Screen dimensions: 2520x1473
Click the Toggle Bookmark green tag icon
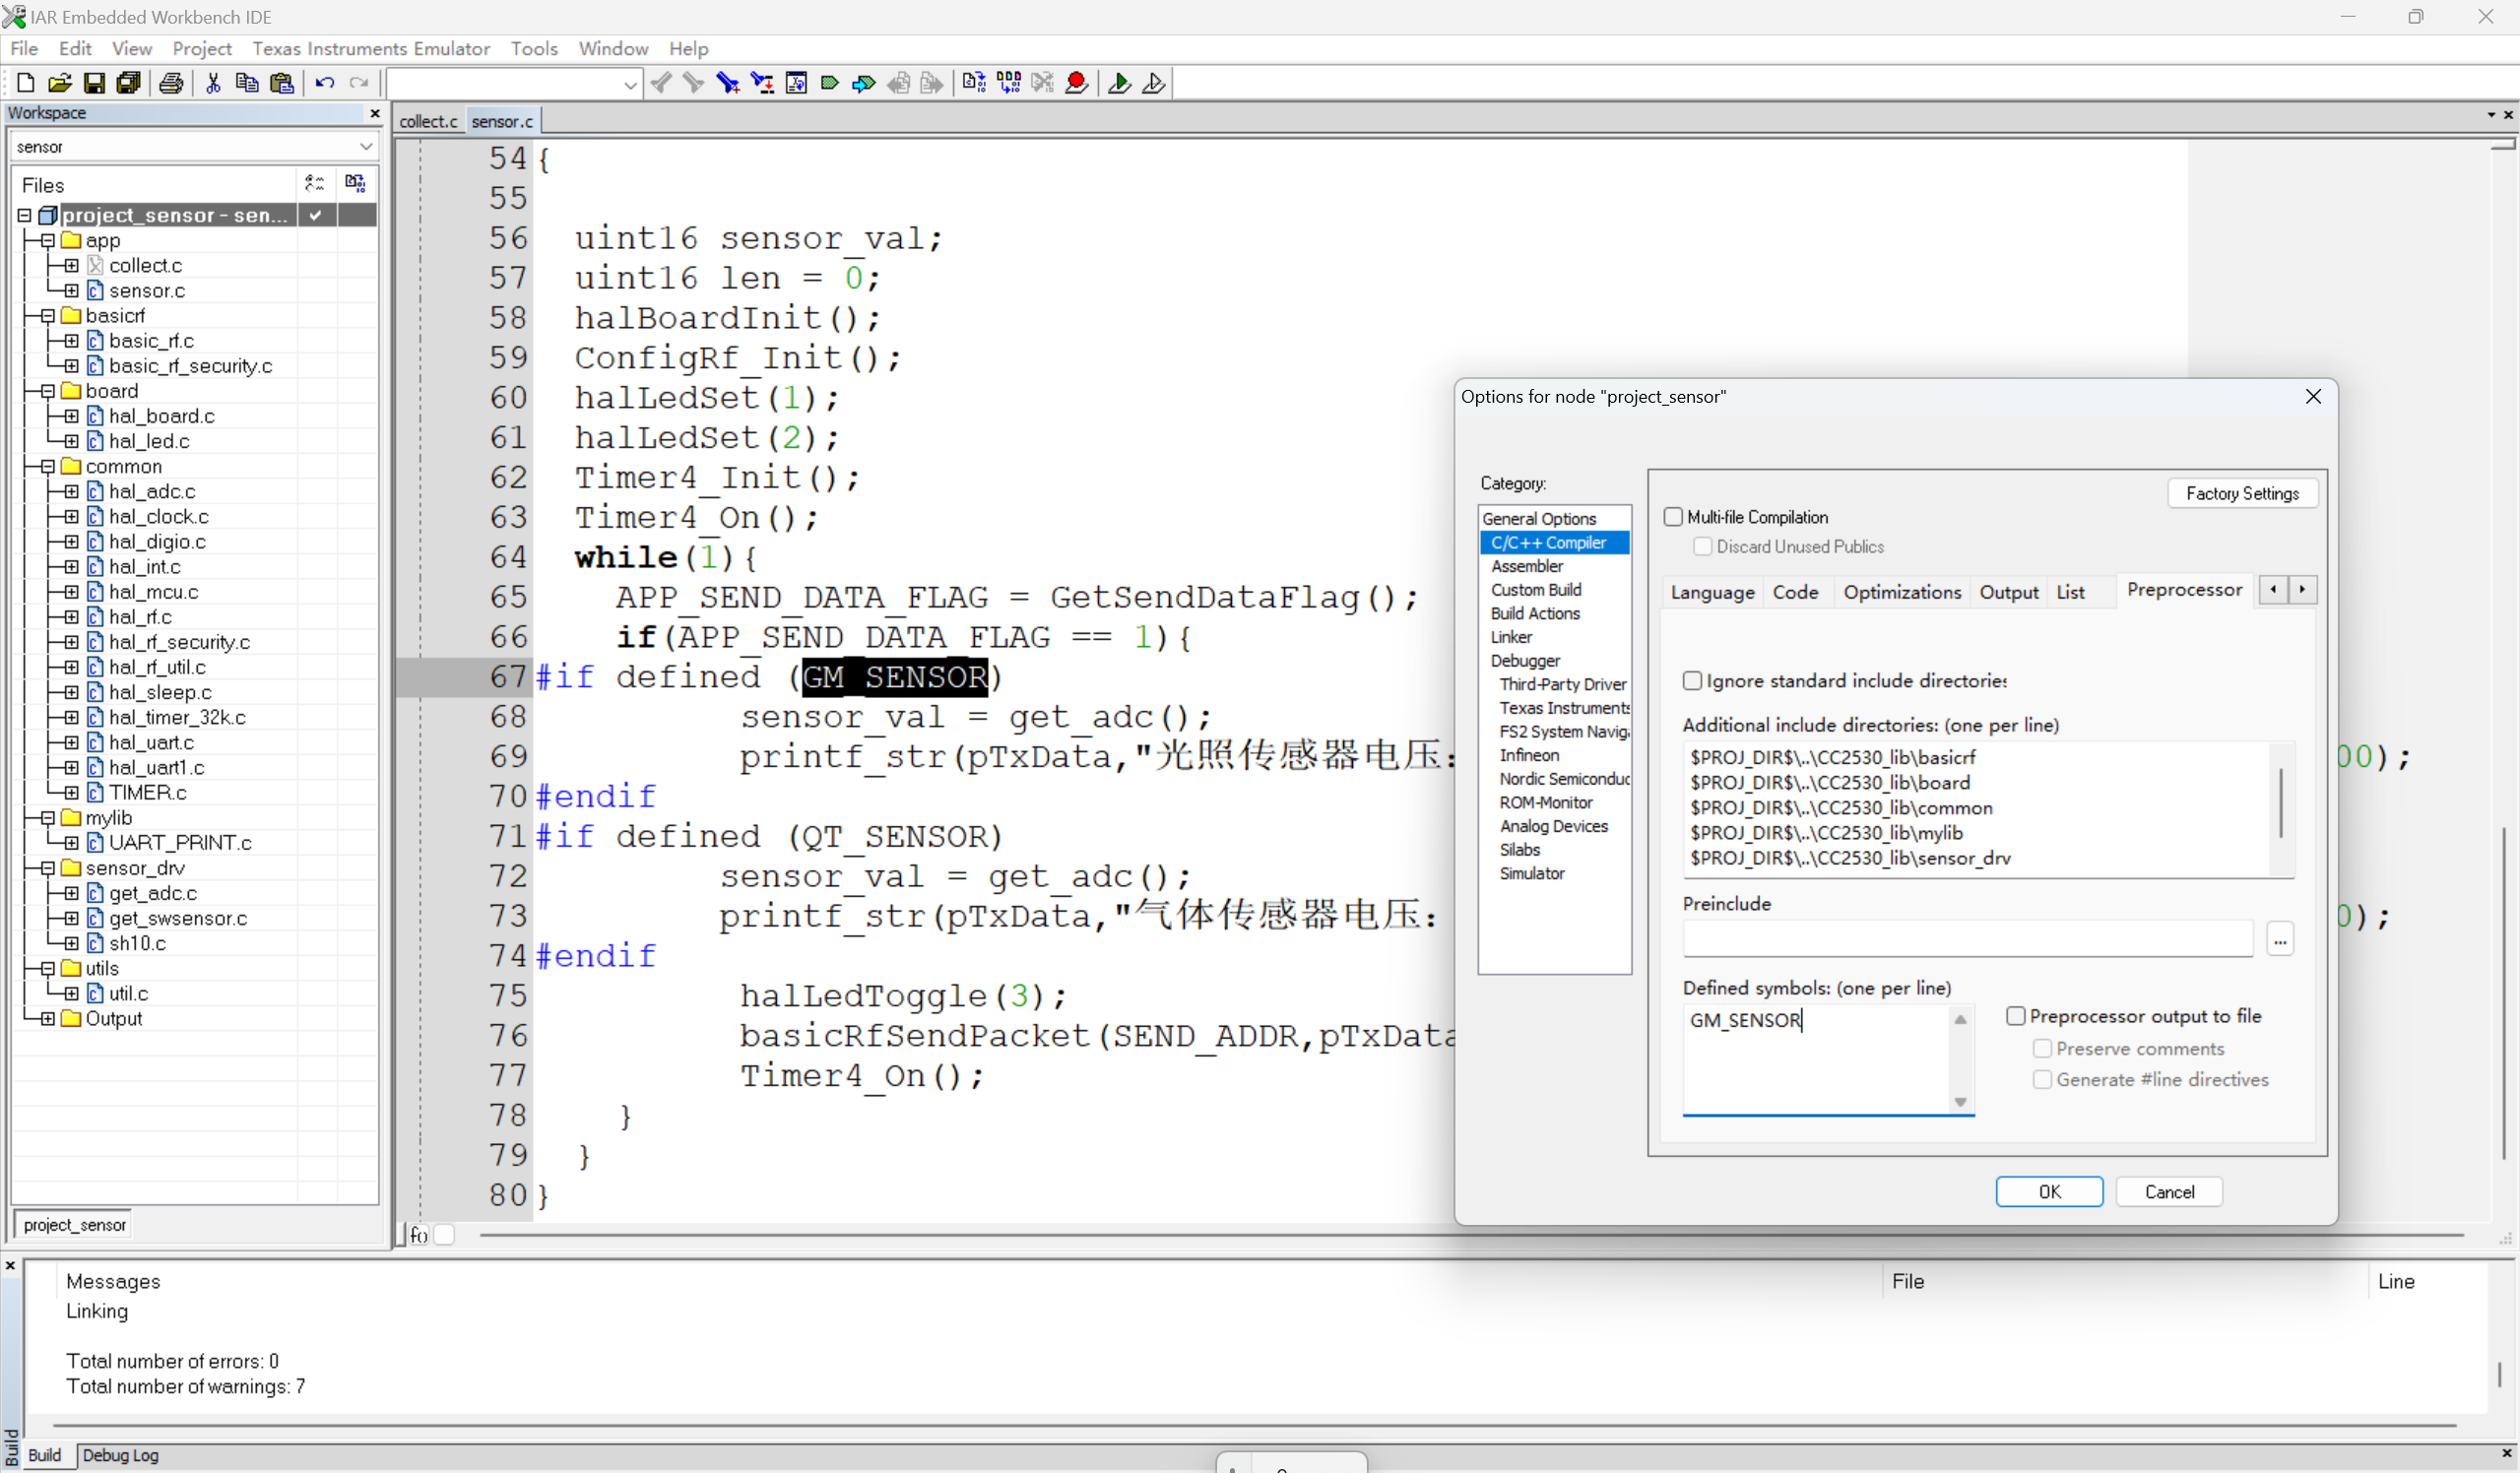[829, 83]
